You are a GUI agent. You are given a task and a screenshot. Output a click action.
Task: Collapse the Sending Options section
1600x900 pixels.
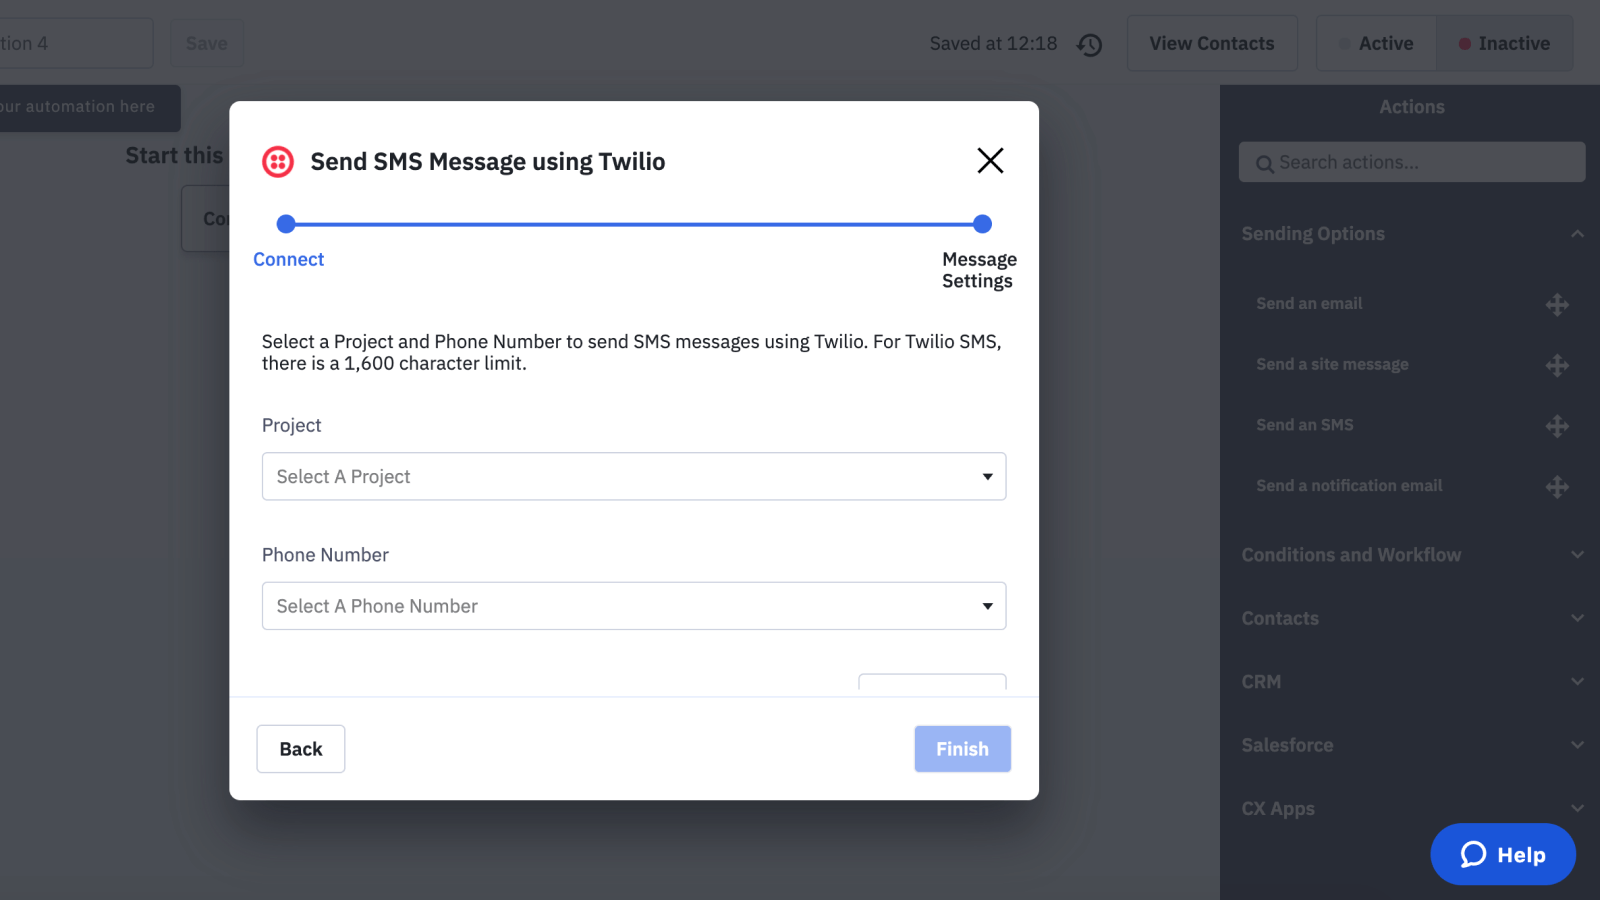click(x=1576, y=233)
